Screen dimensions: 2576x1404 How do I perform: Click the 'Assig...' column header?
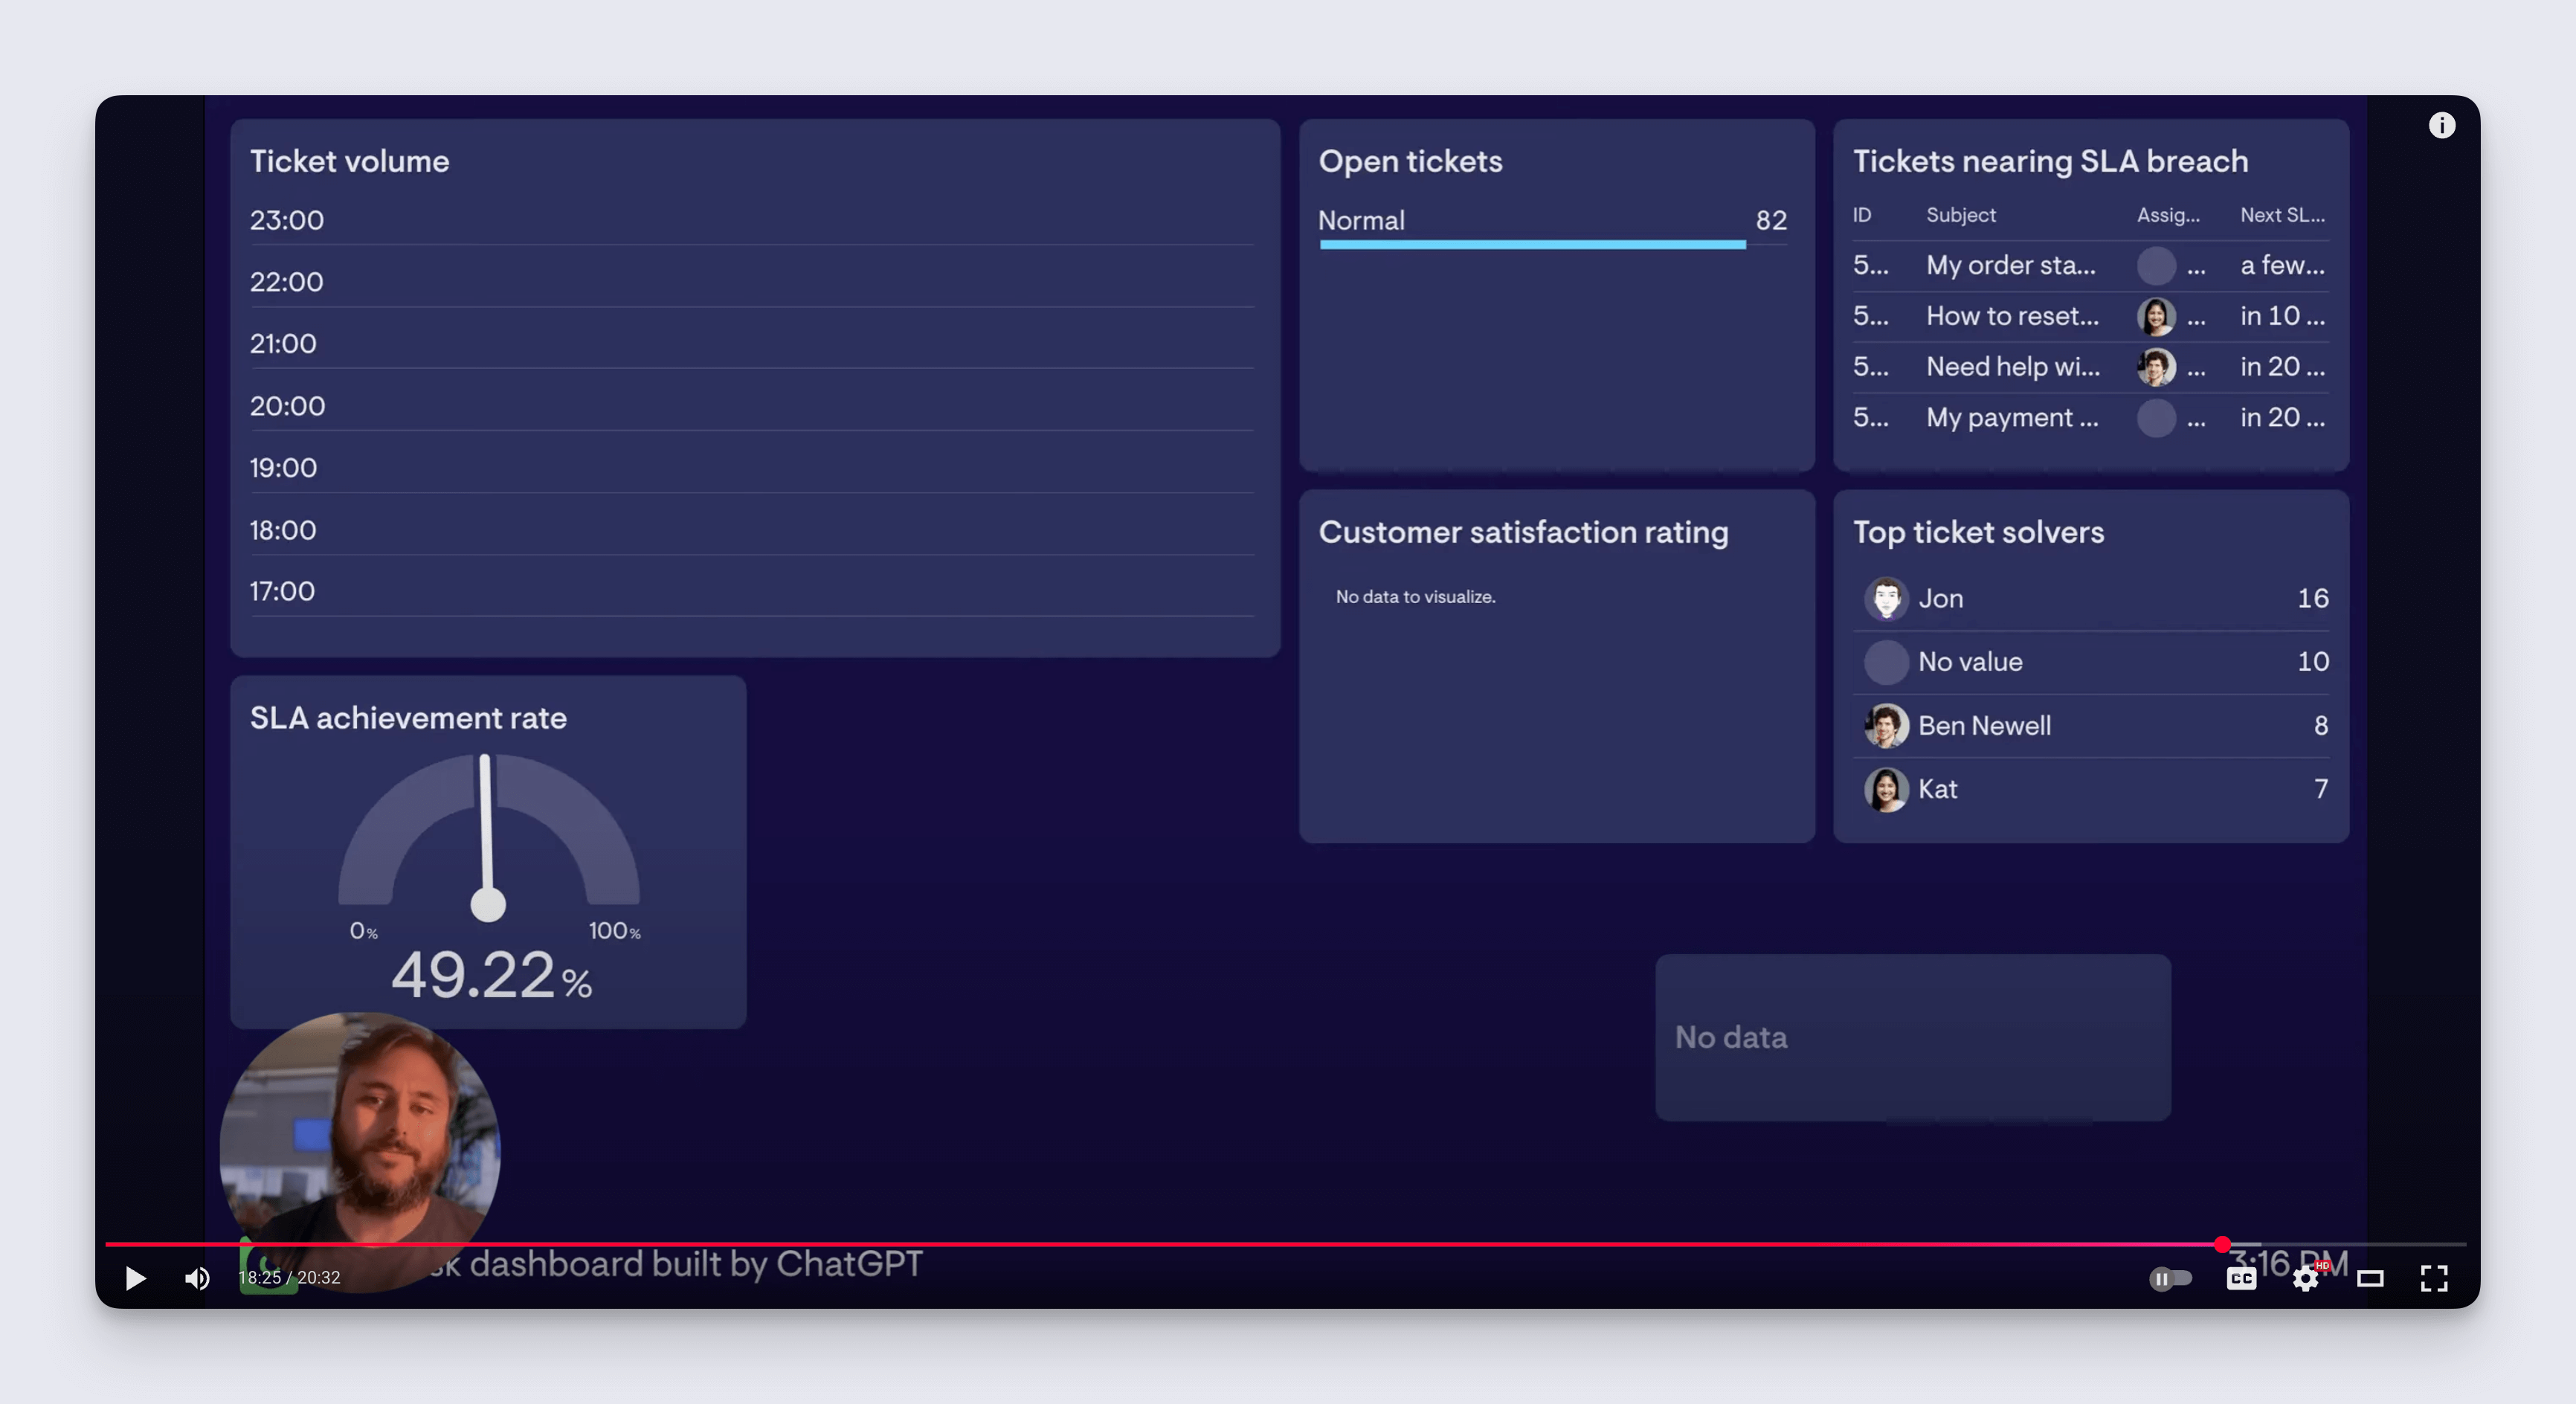click(2168, 215)
